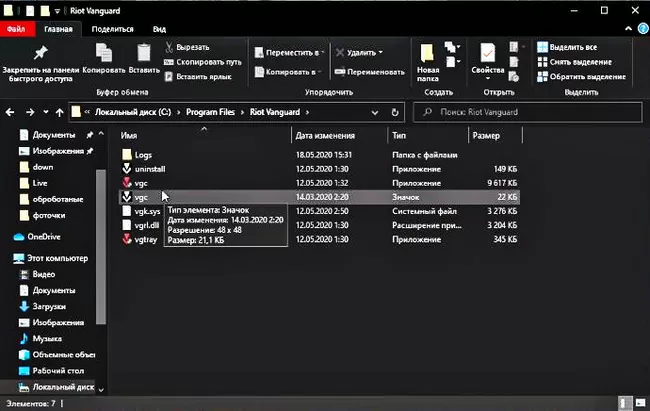
Task: Switch to details view in status bar
Action: (625, 403)
